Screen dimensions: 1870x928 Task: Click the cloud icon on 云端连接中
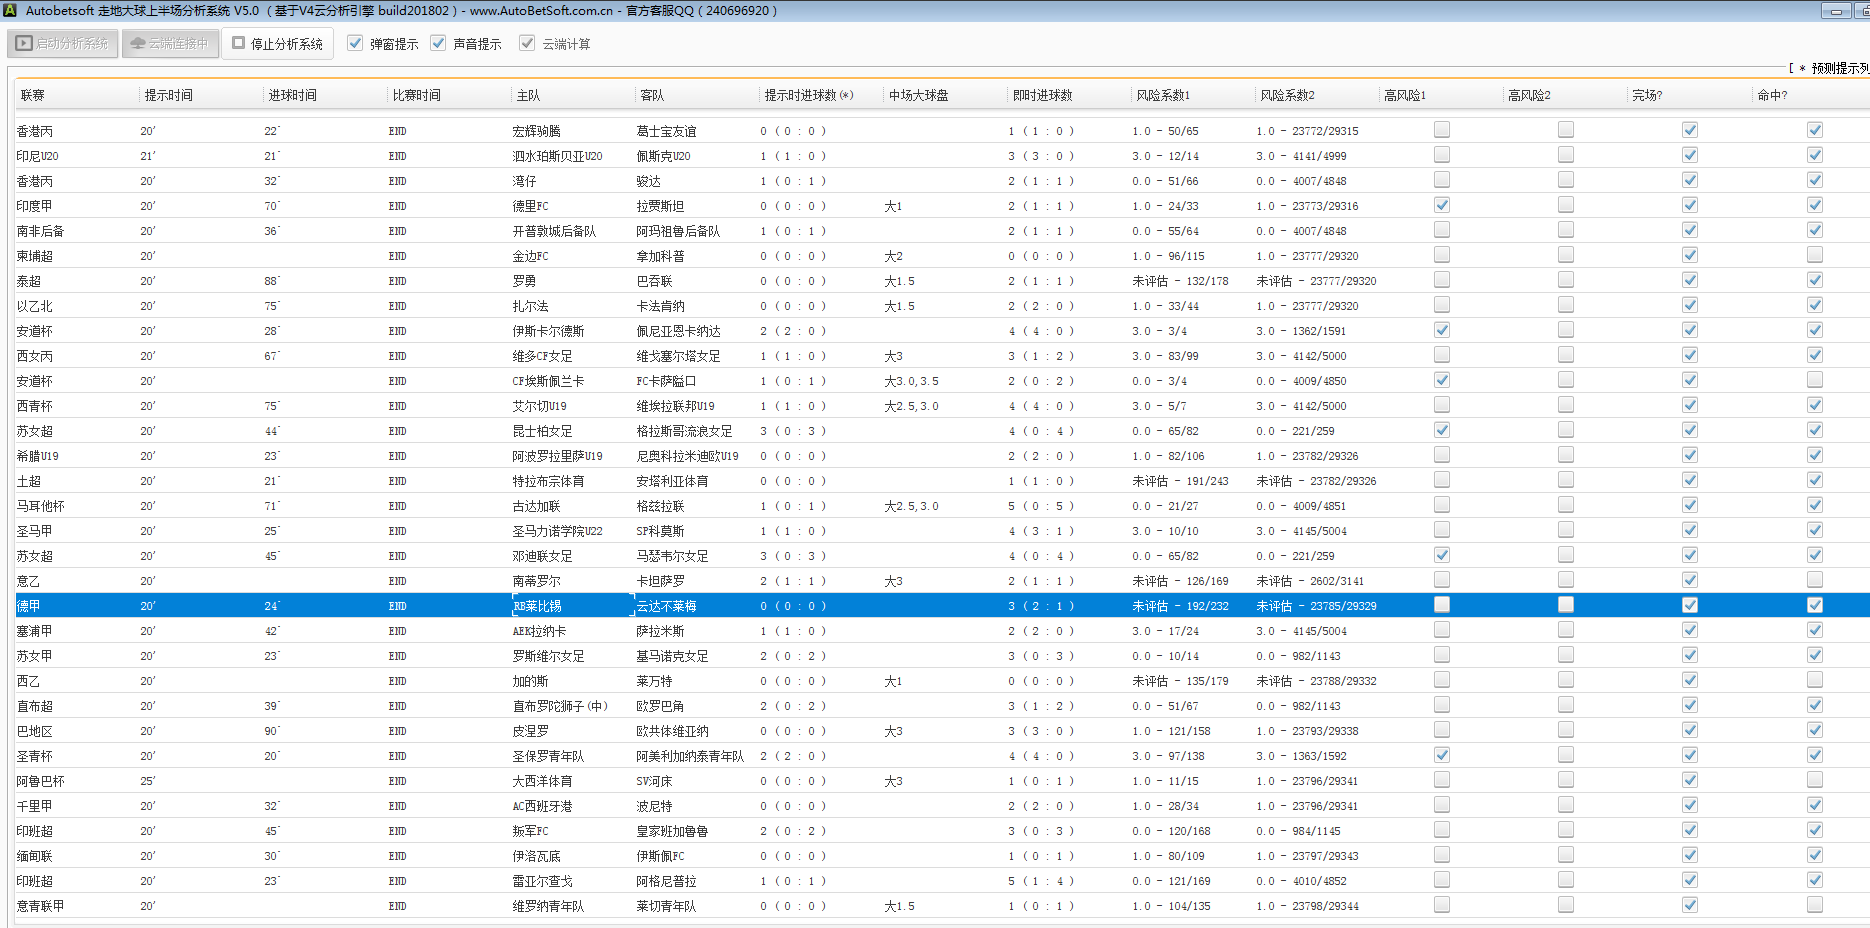[138, 44]
